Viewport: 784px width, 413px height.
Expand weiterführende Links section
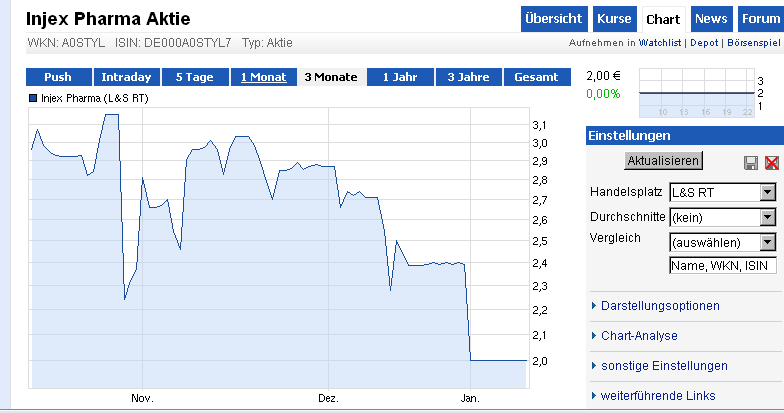(657, 396)
